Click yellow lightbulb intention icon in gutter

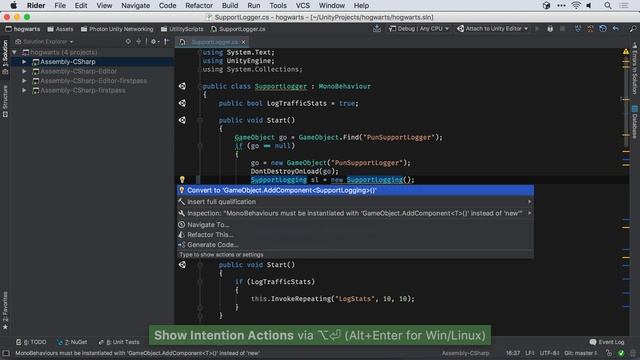(x=182, y=180)
